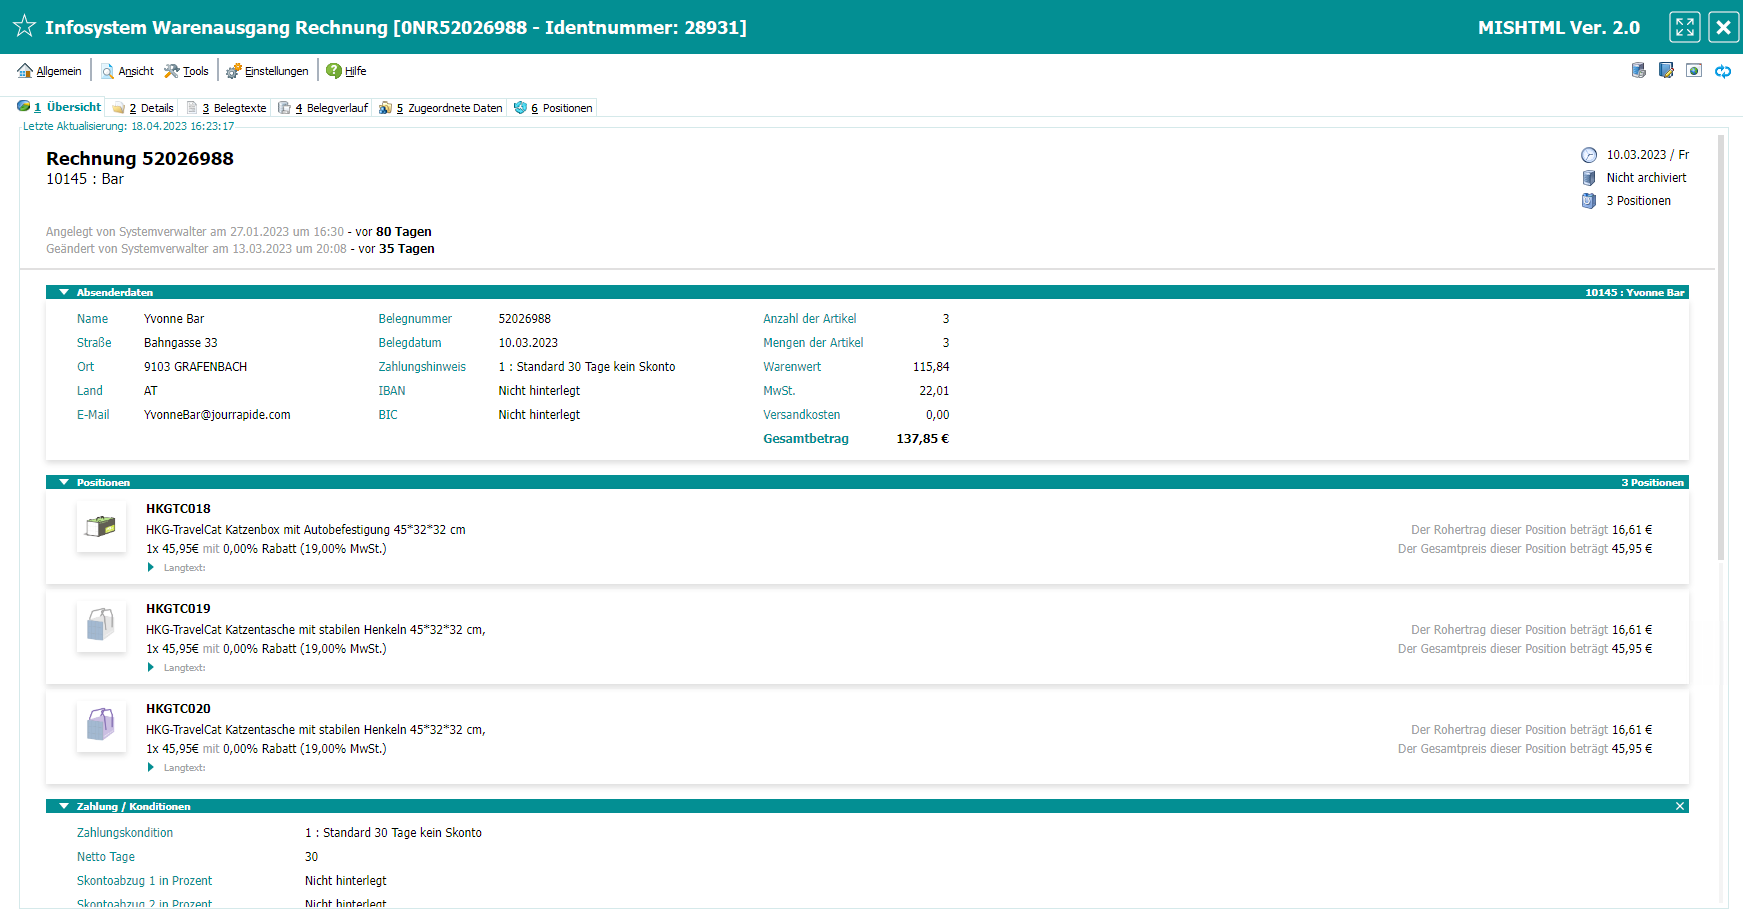Collapse the Positionen section header
The width and height of the screenshot is (1743, 921).
click(64, 483)
